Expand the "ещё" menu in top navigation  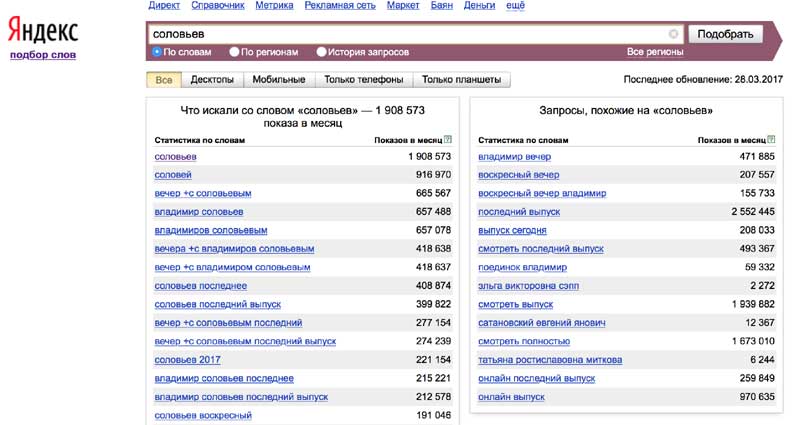(x=516, y=6)
